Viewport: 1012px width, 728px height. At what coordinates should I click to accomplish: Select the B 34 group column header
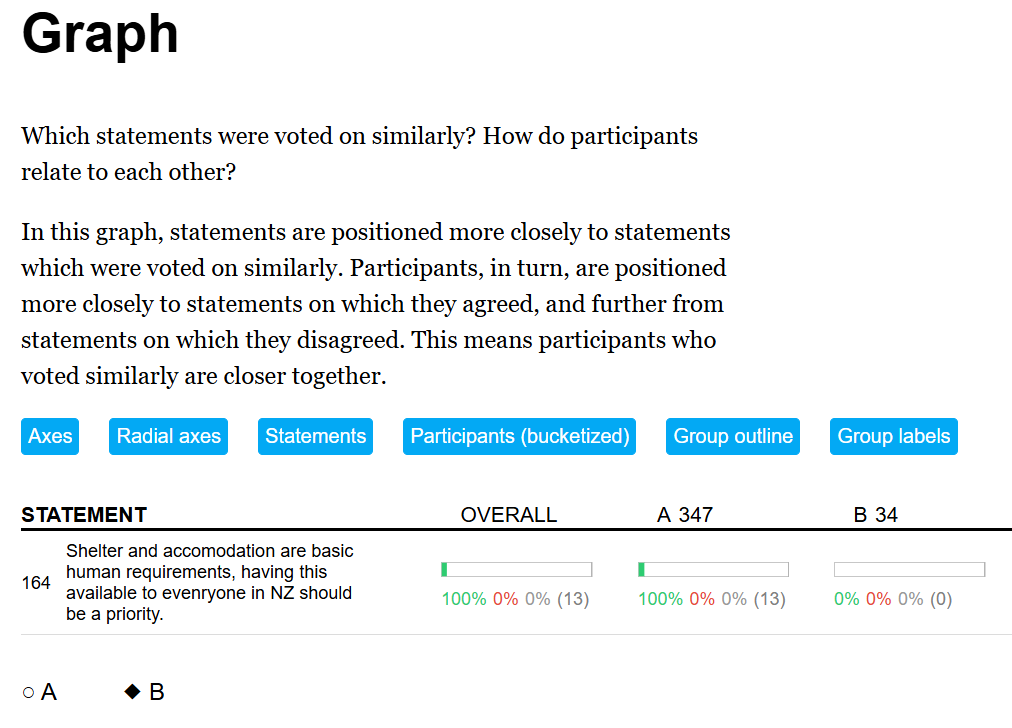[875, 515]
